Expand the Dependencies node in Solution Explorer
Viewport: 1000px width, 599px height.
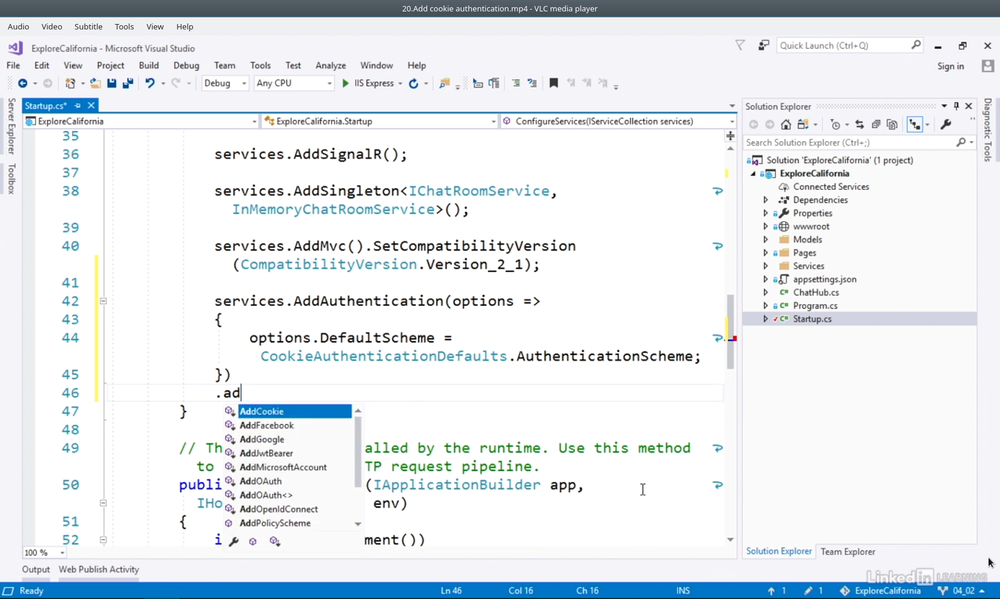(x=766, y=200)
